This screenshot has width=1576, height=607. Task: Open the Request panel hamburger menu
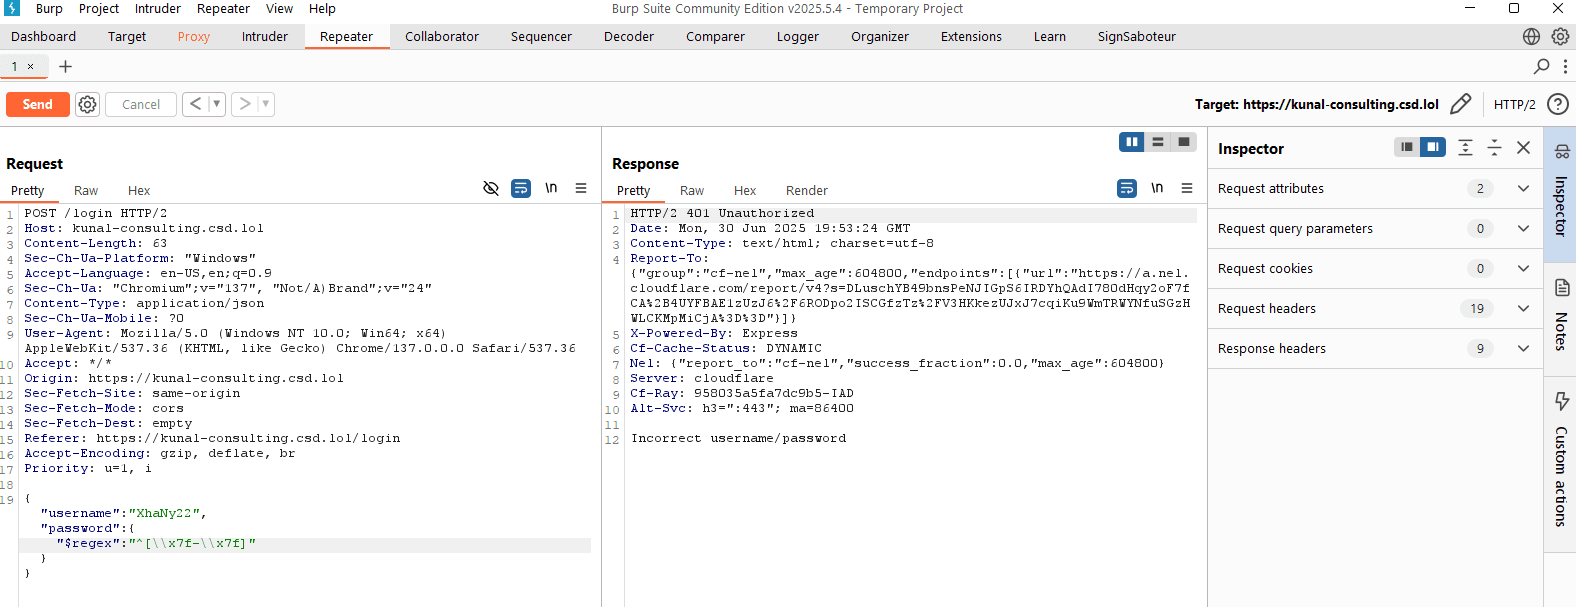coord(581,188)
